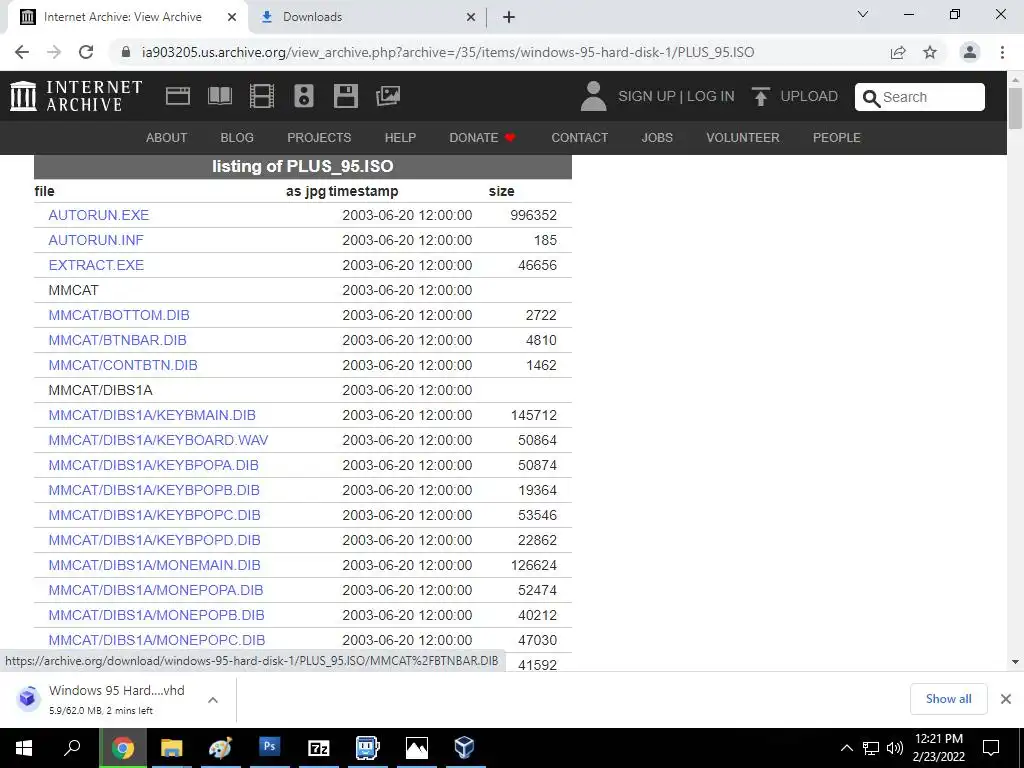Open MMCAT/DIBS1A/KEYBOARD.WAV link
This screenshot has width=1024, height=768.
158,440
